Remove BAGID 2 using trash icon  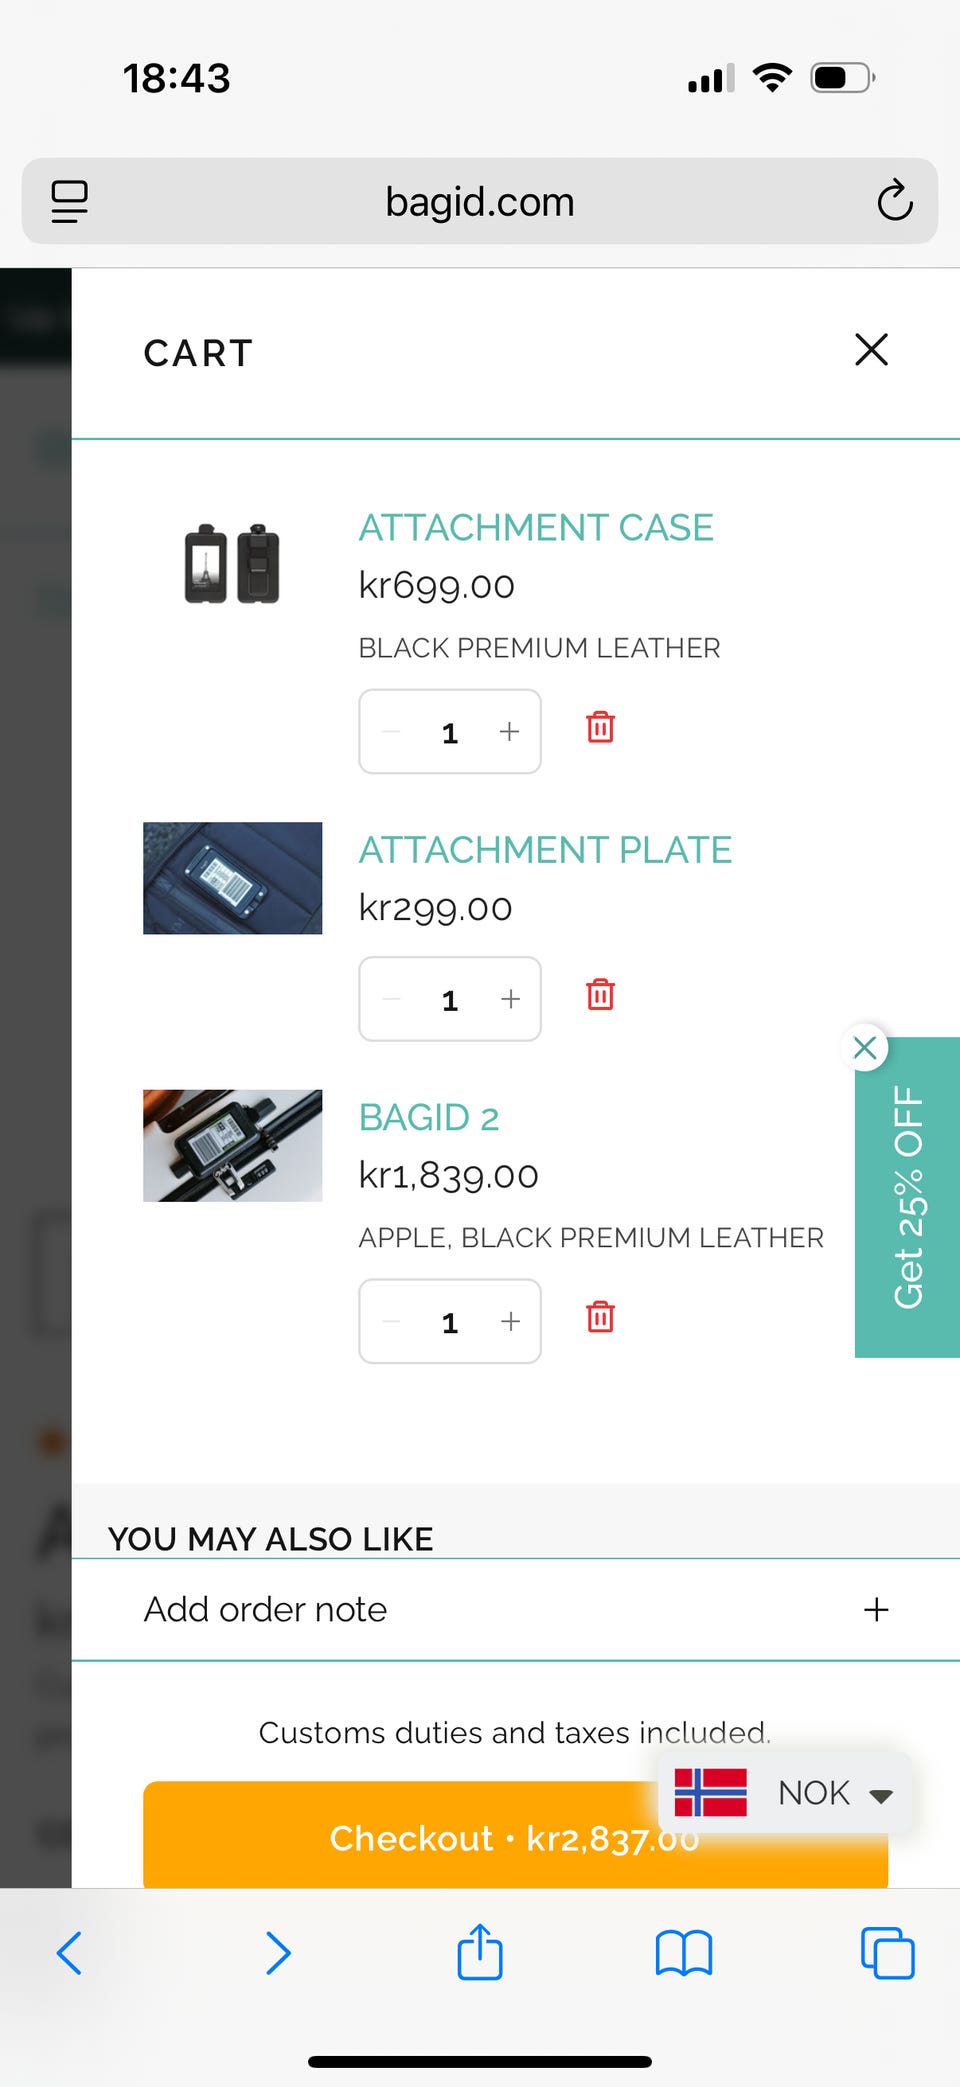pyautogui.click(x=600, y=1316)
